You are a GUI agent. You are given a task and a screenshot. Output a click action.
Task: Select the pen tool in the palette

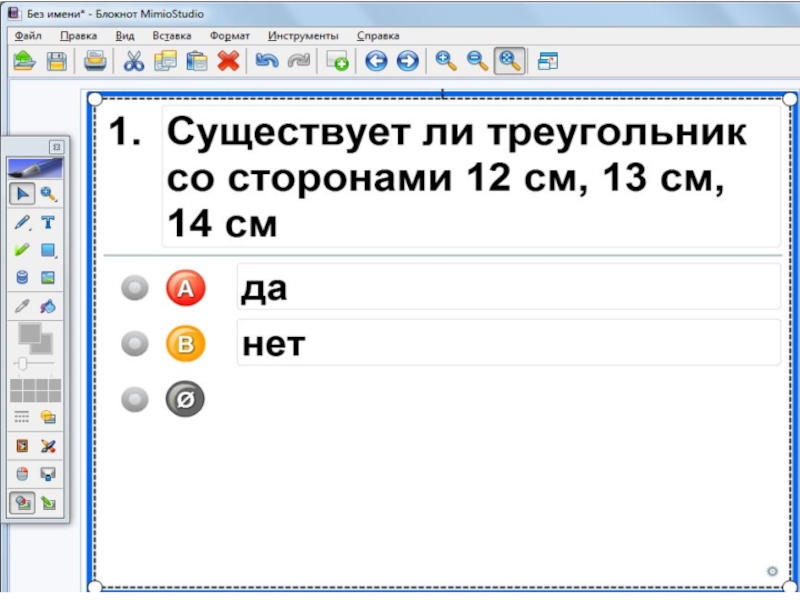click(22, 222)
